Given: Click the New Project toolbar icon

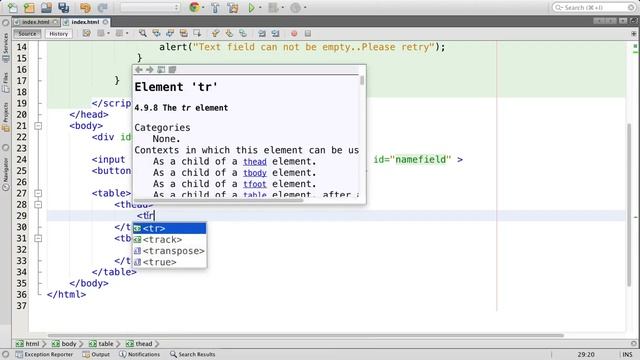Looking at the screenshot, I should click(29, 7).
